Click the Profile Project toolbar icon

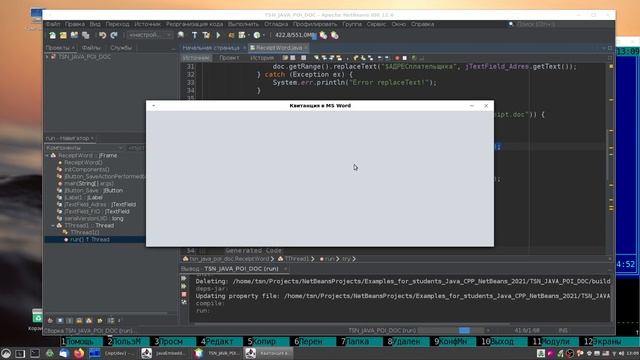[x=257, y=36]
